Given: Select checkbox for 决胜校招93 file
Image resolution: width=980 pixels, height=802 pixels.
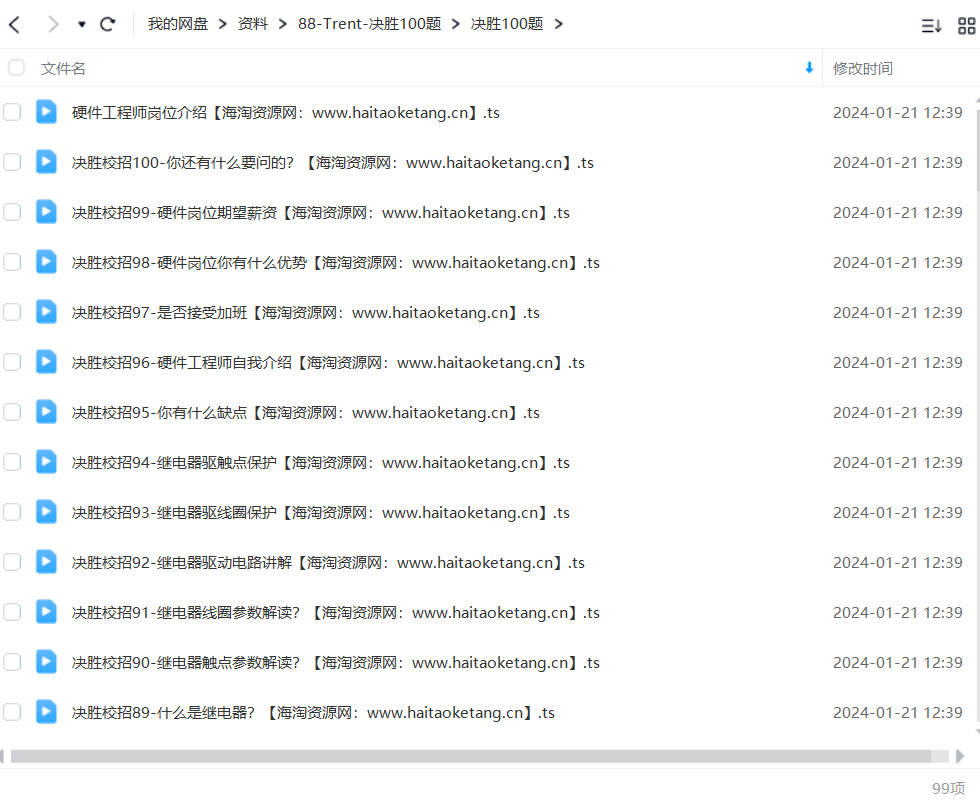Looking at the screenshot, I should [12, 513].
